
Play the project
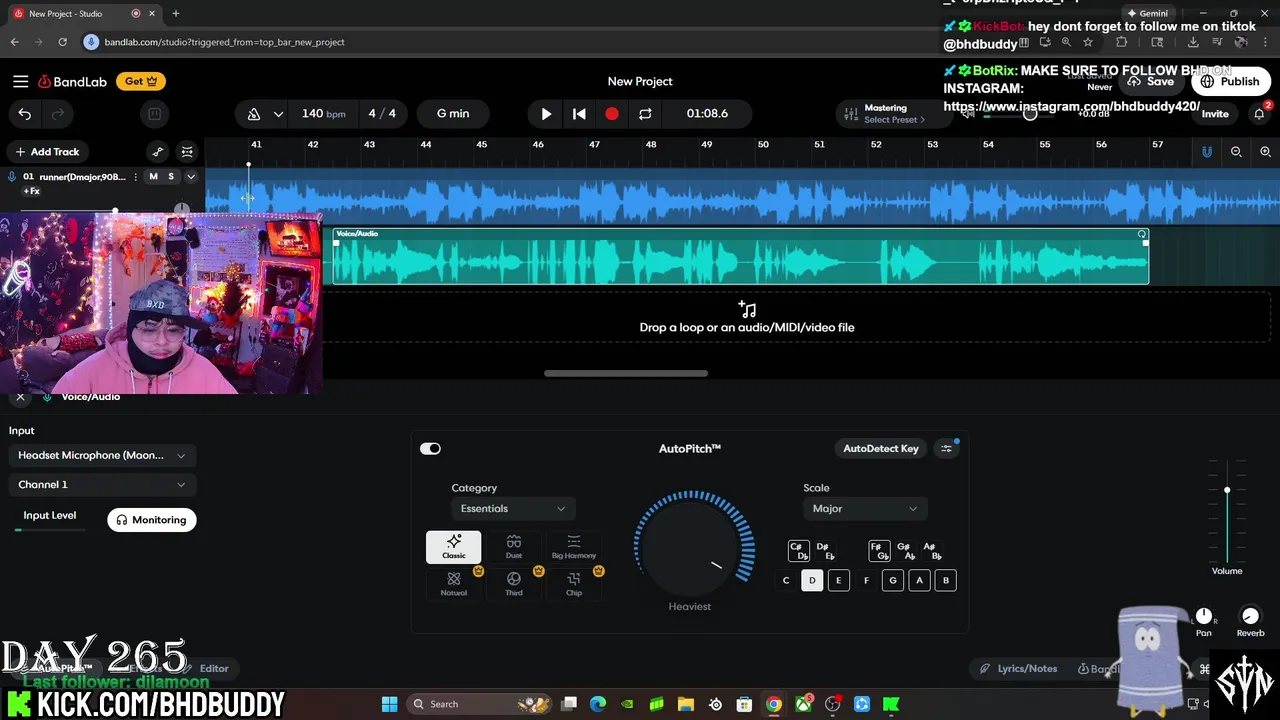pyautogui.click(x=546, y=114)
